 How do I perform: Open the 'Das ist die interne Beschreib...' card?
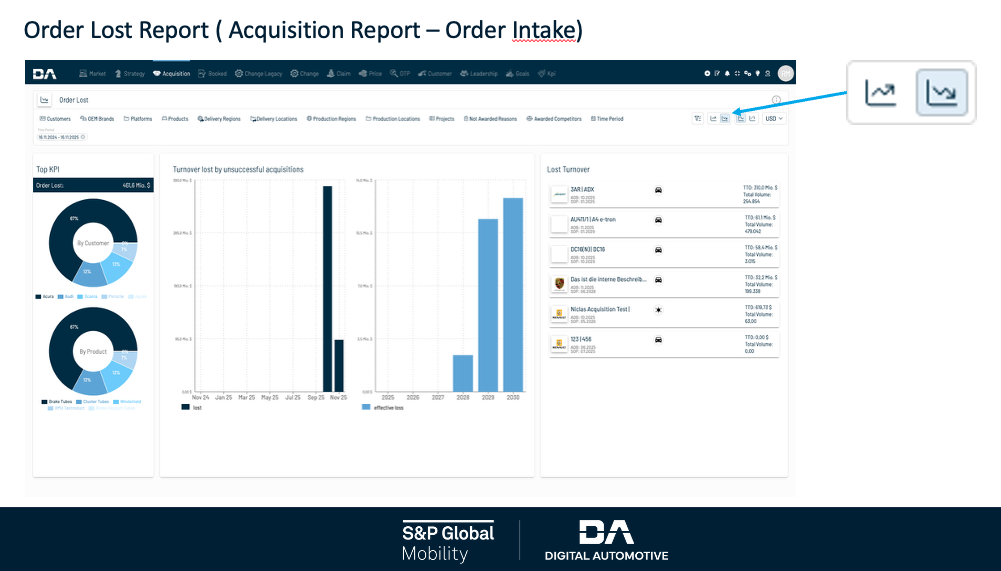coord(664,284)
